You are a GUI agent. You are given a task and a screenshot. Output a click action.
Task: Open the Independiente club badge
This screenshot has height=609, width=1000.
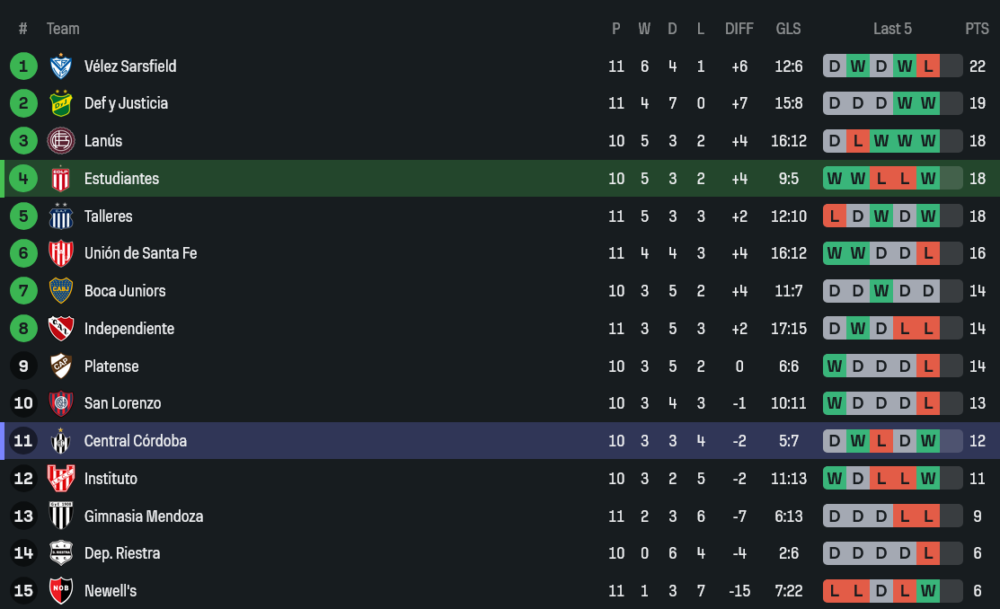[61, 329]
